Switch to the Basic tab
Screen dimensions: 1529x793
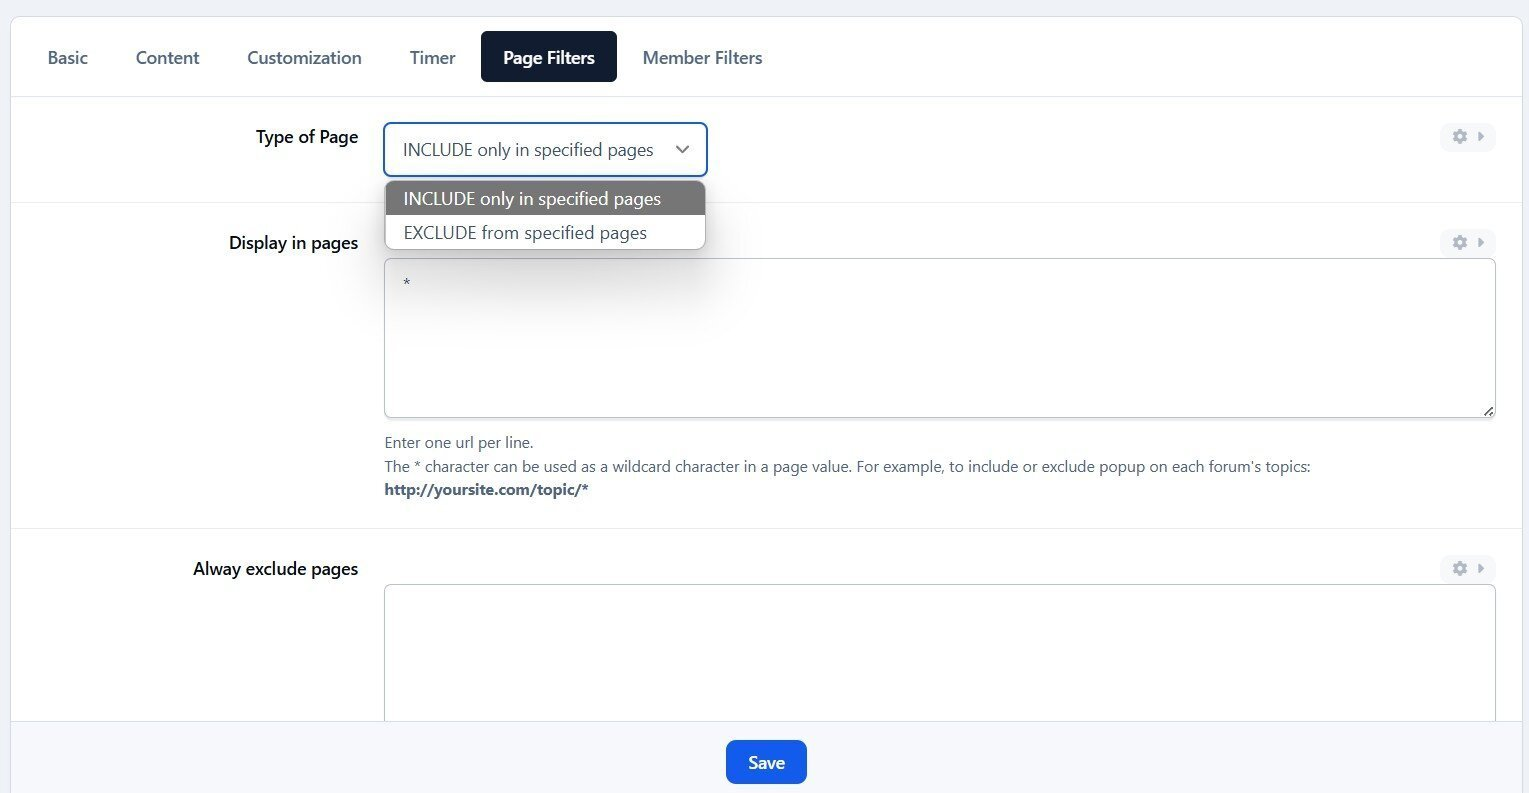[68, 58]
